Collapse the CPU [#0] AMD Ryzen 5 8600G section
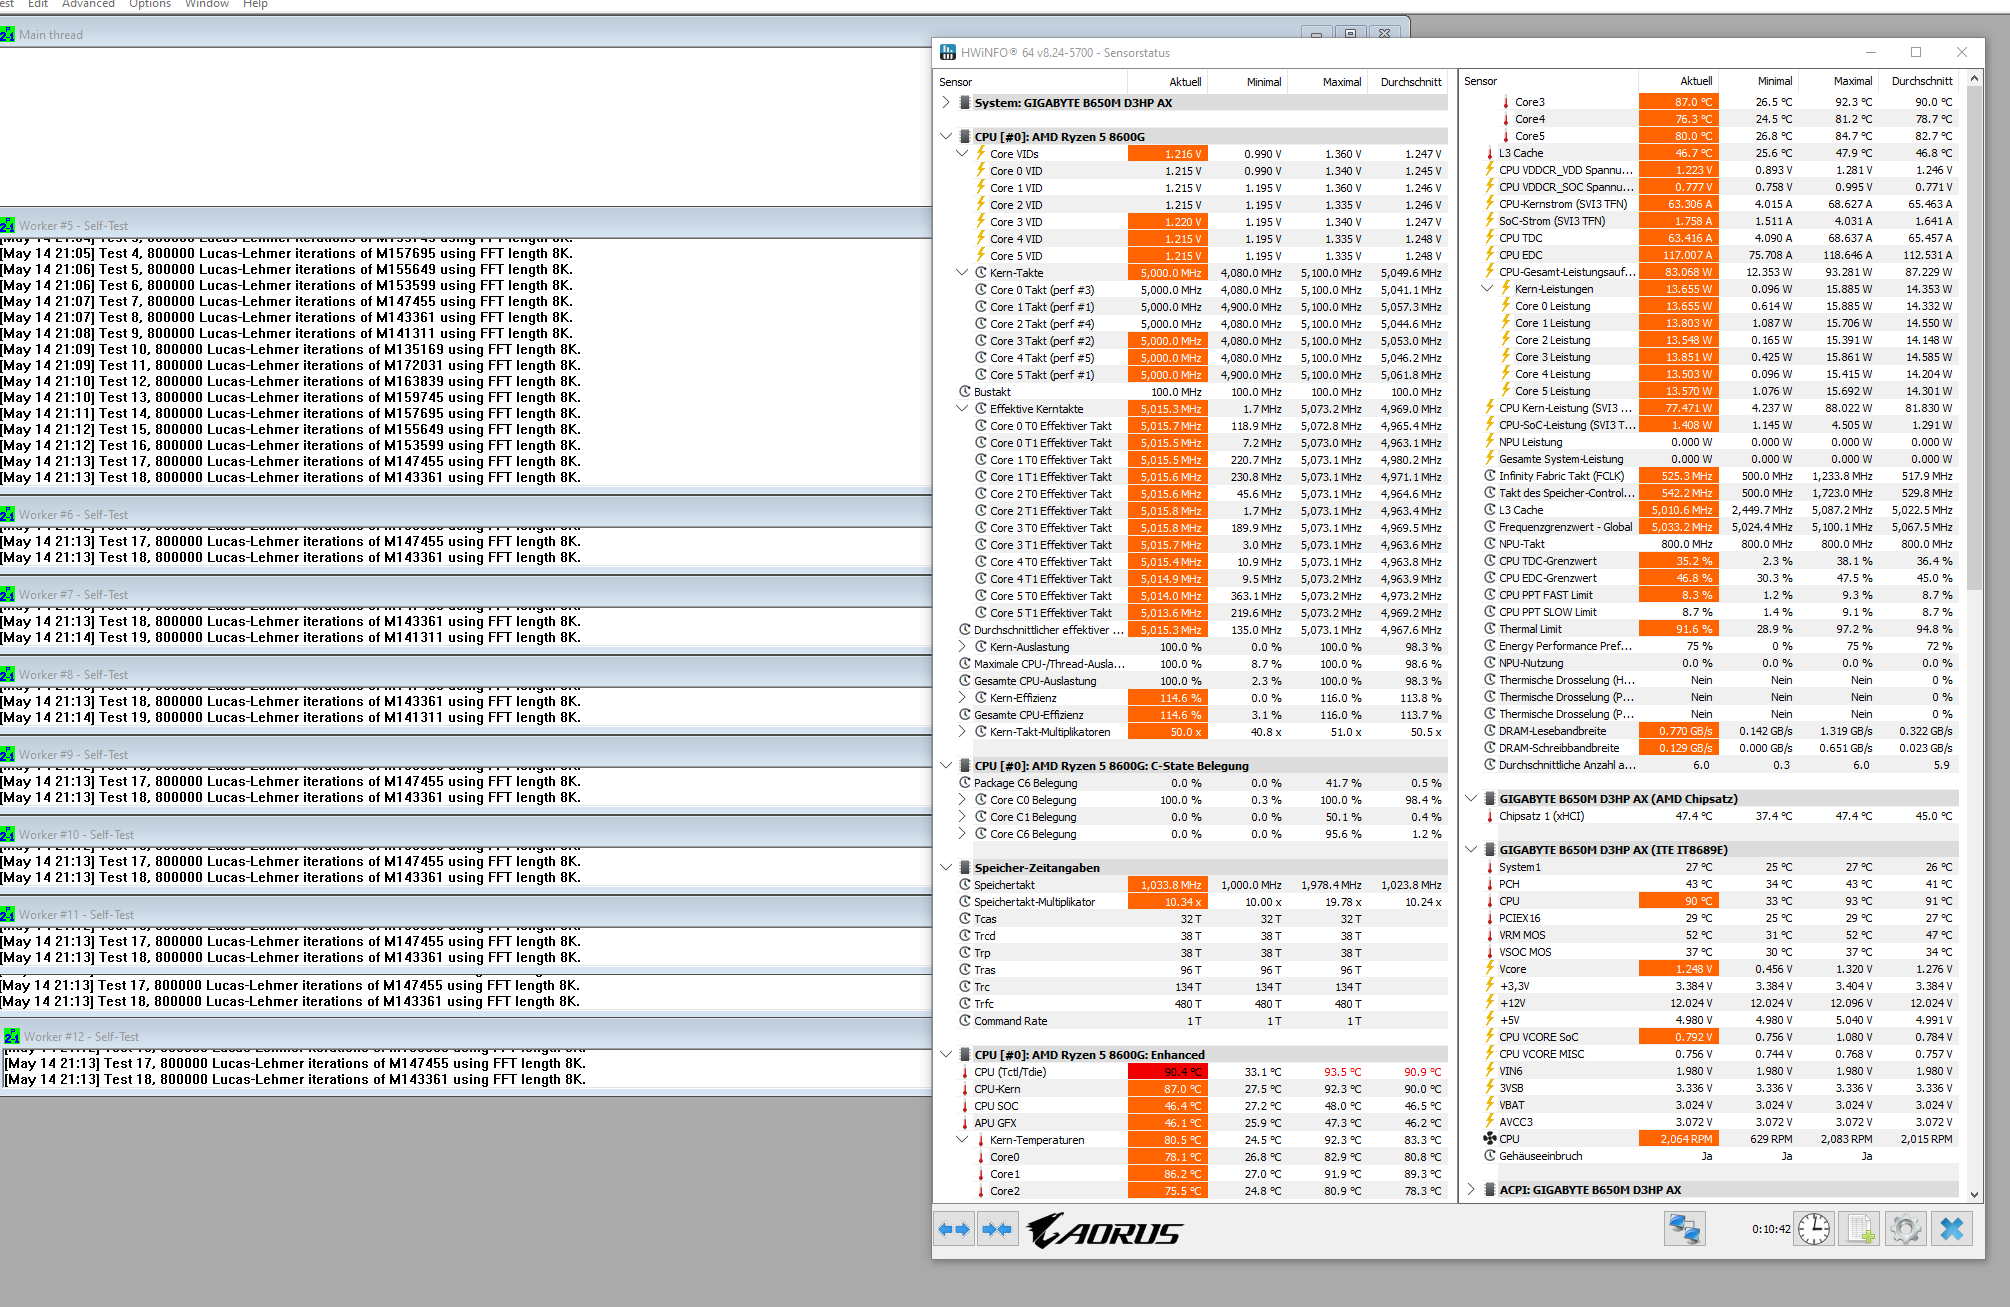Screen dimensions: 2010x1307 (x=946, y=136)
